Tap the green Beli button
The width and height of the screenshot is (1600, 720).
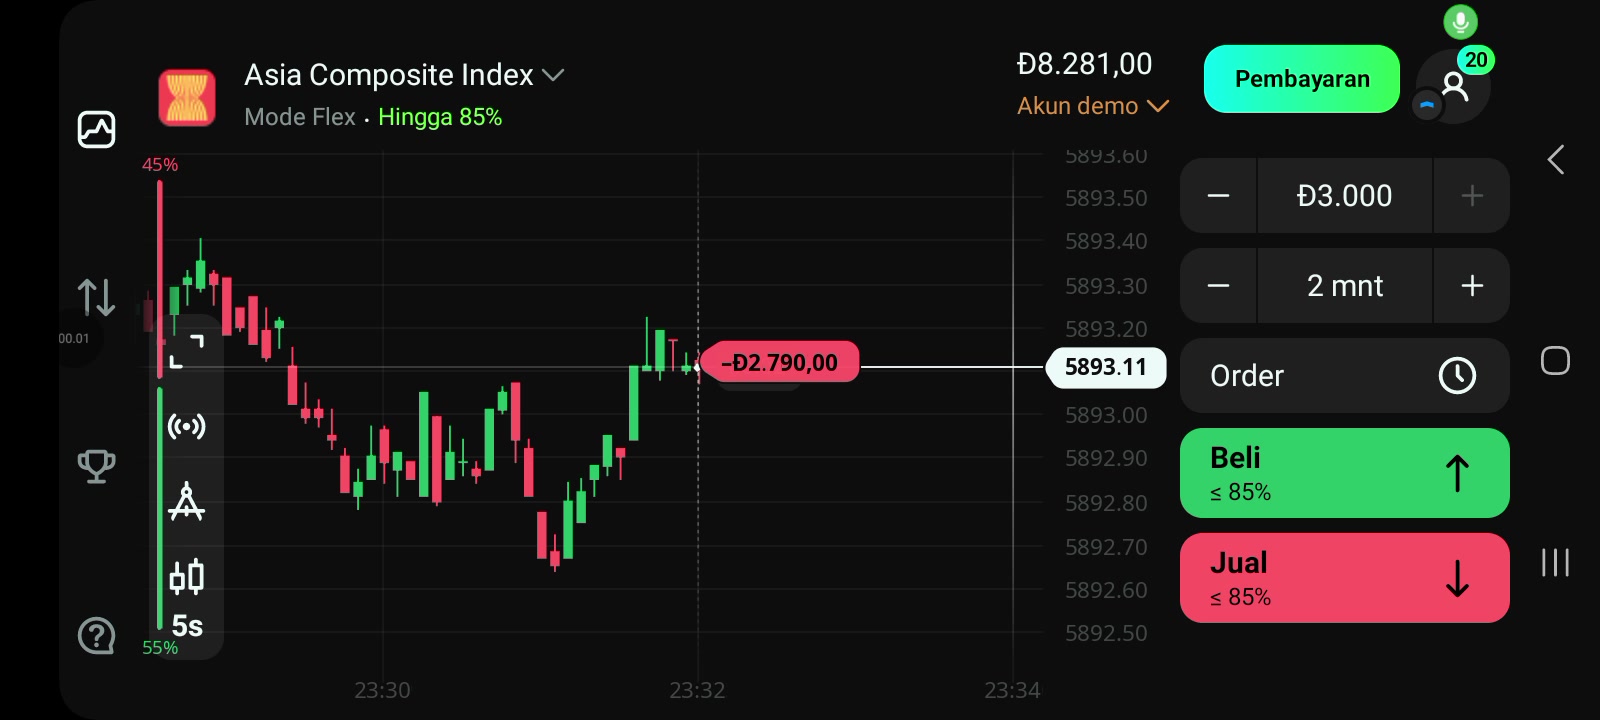tap(1344, 473)
